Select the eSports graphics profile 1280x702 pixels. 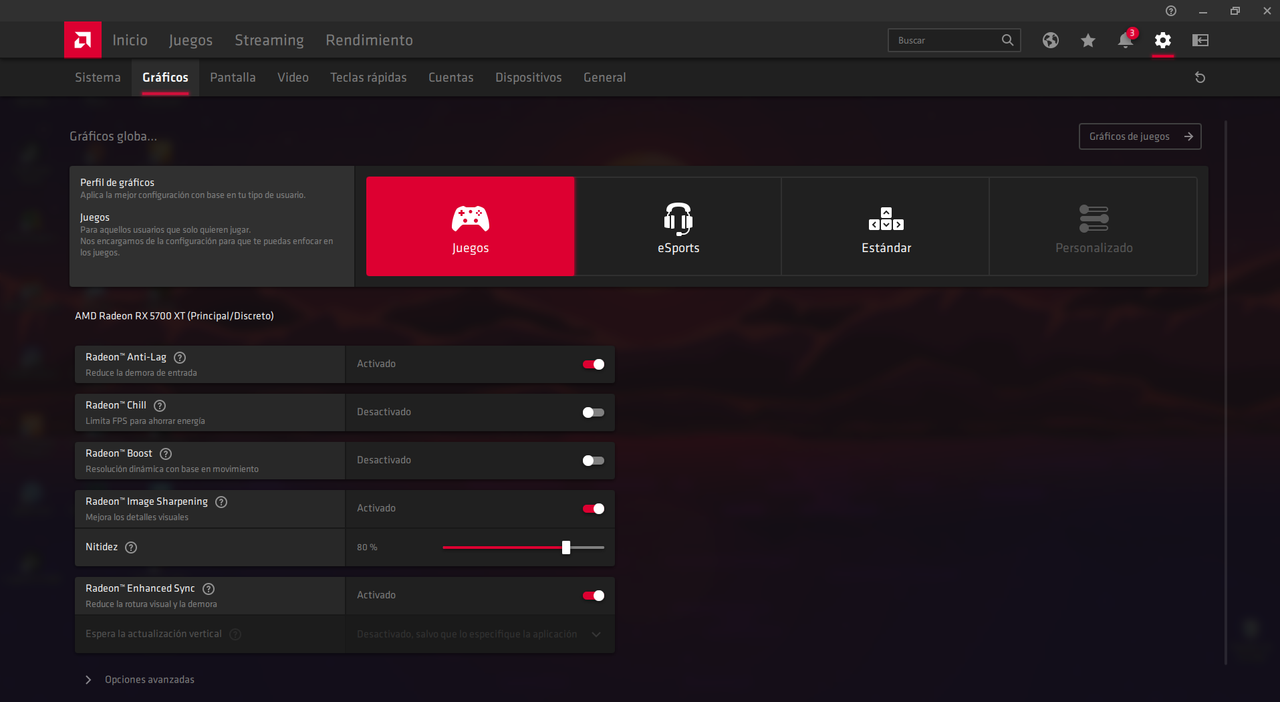(x=678, y=226)
